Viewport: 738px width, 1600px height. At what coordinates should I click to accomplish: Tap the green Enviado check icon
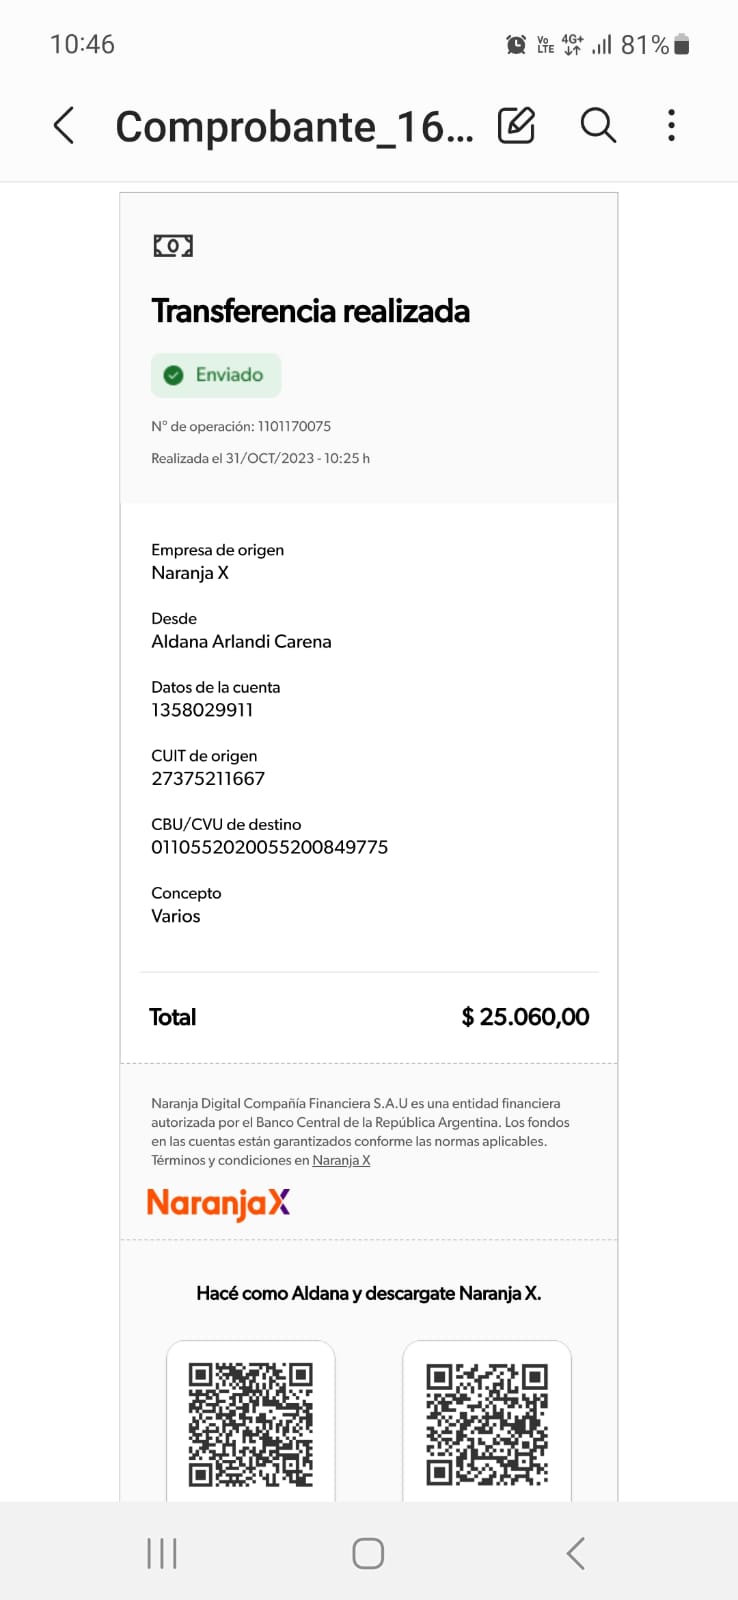[x=174, y=375]
